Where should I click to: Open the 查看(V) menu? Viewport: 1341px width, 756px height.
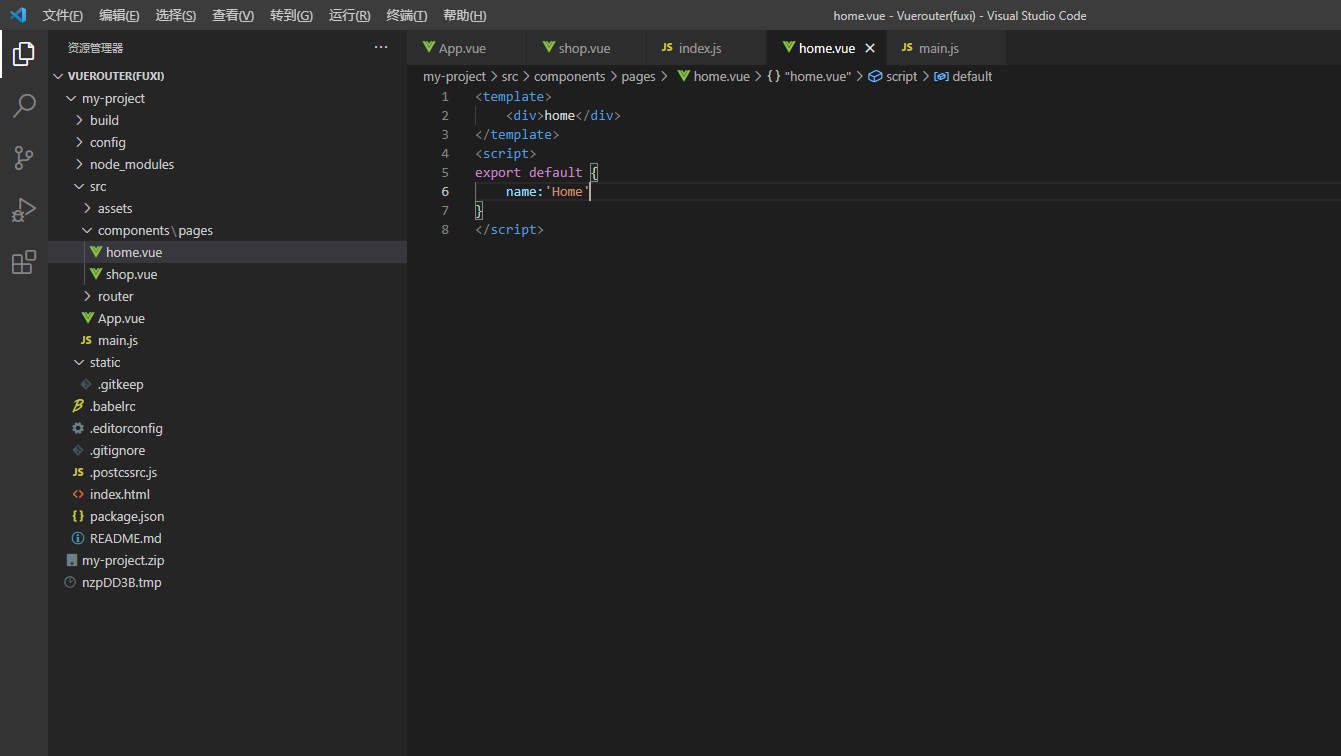coord(233,16)
